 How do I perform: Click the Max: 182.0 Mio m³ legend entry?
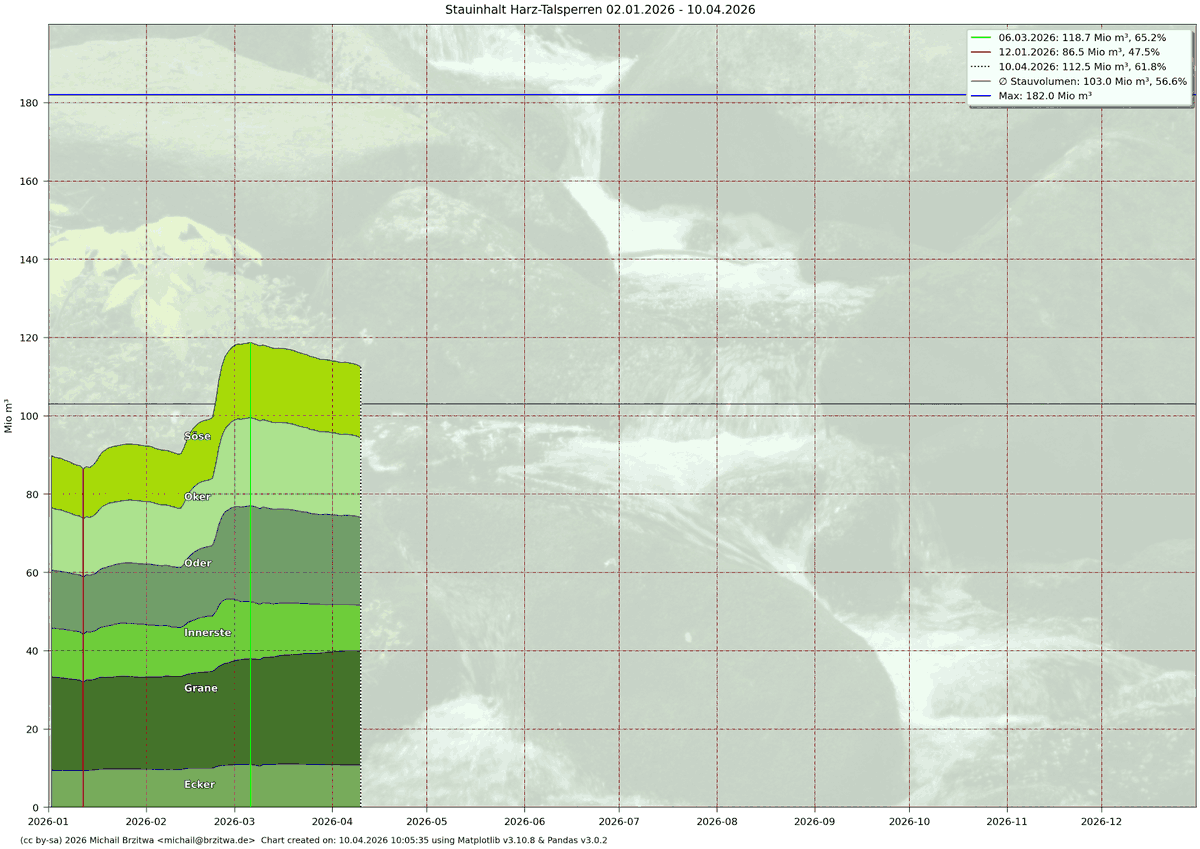click(1032, 96)
